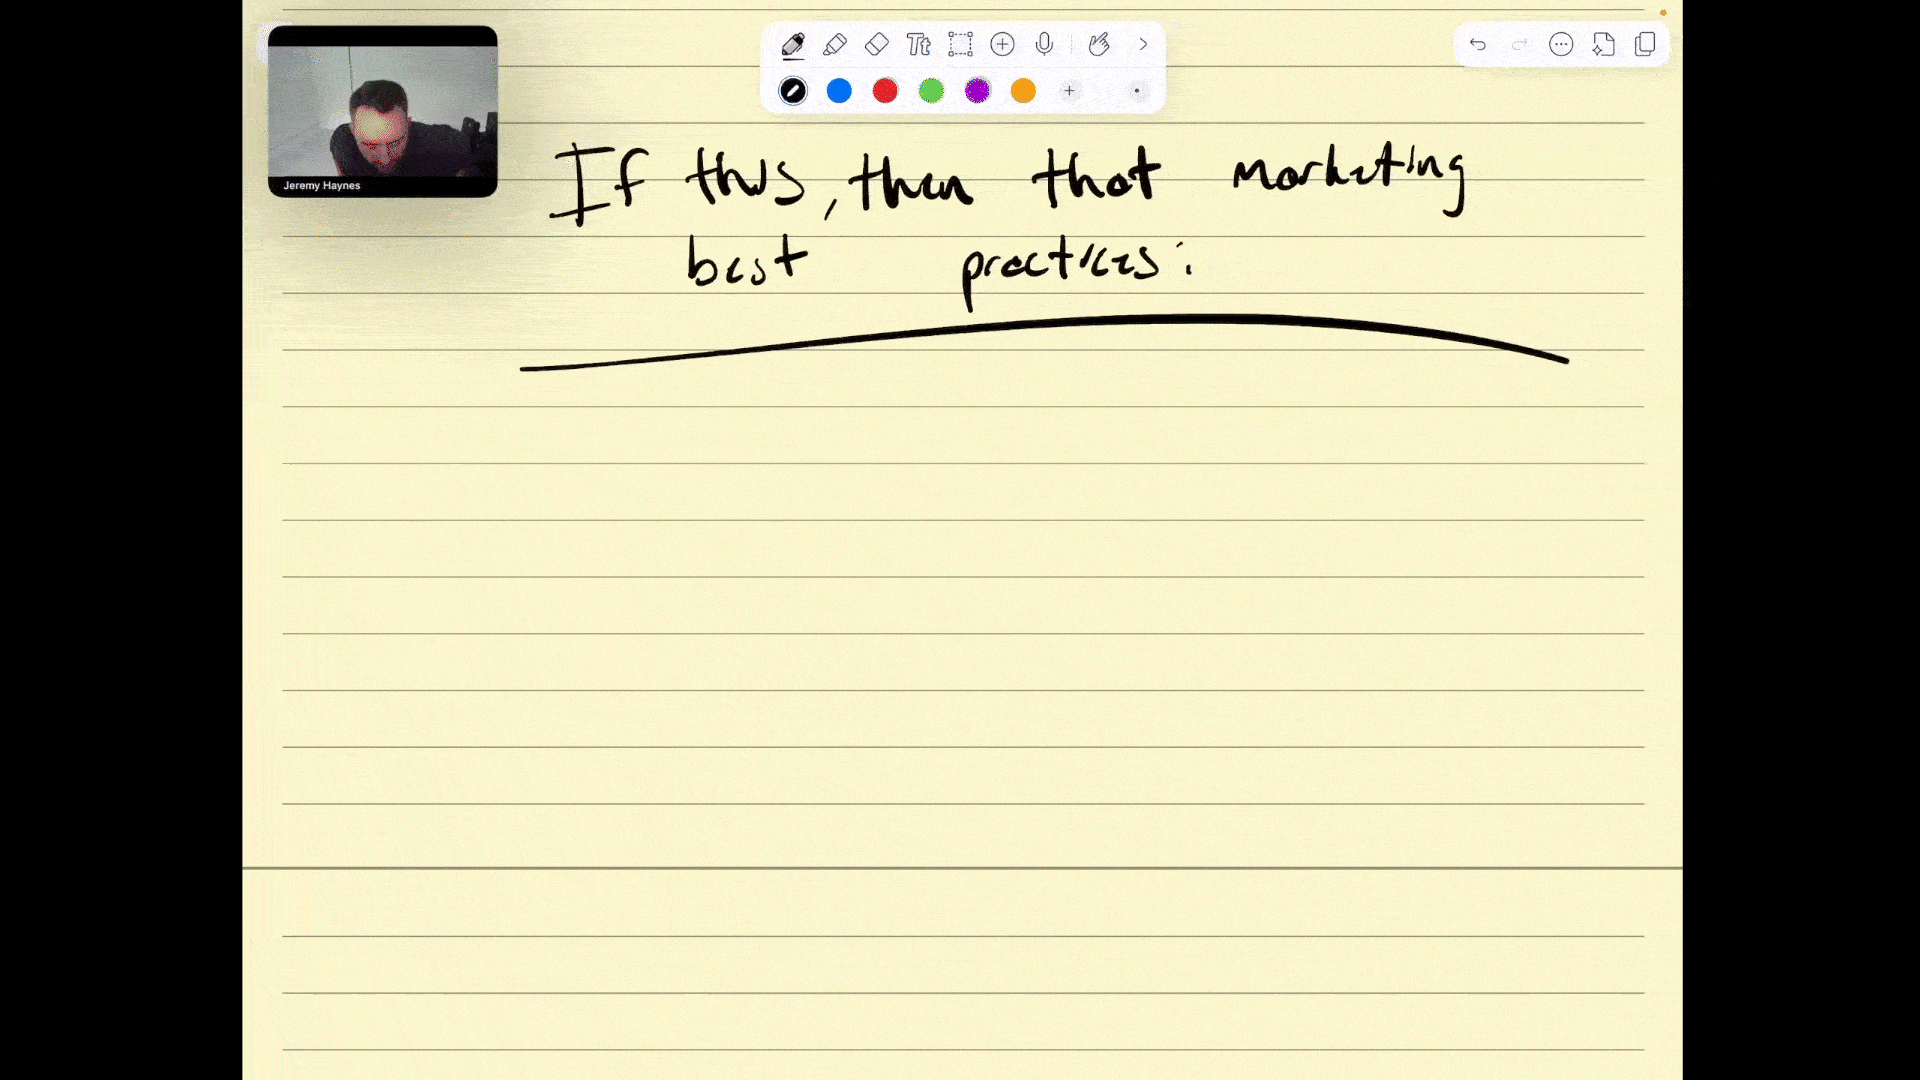Open the more options ellipsis menu

pyautogui.click(x=1561, y=45)
